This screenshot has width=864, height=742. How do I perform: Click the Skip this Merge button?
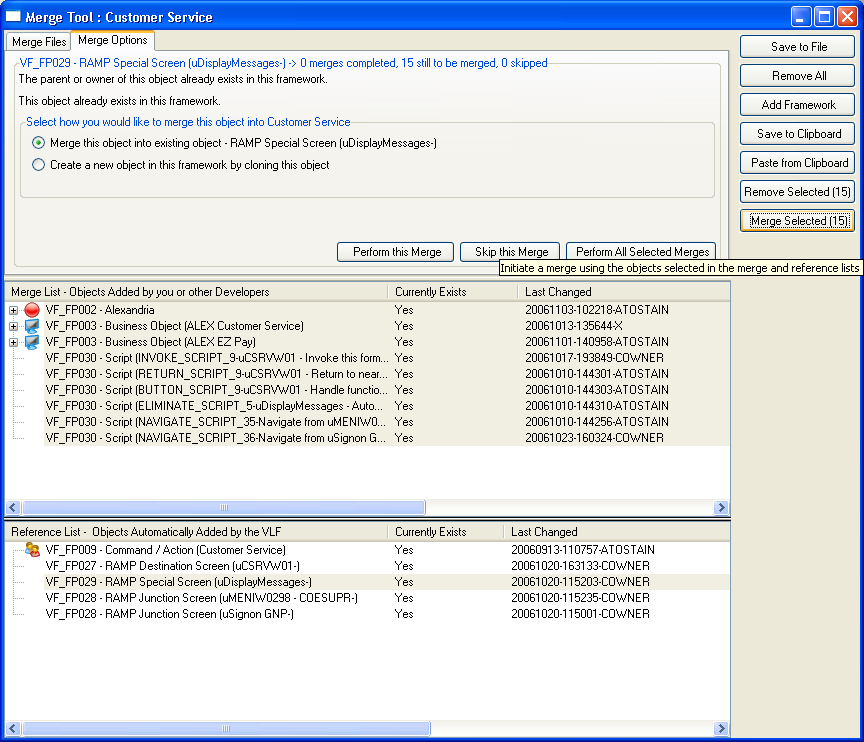(511, 252)
